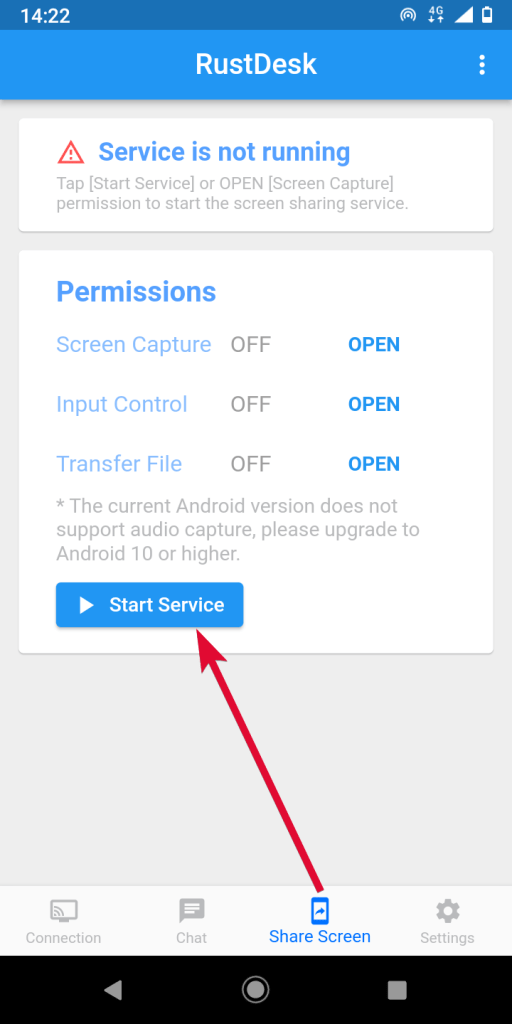Image resolution: width=512 pixels, height=1024 pixels.
Task: Tap the Share Screen phone icon
Action: click(319, 910)
